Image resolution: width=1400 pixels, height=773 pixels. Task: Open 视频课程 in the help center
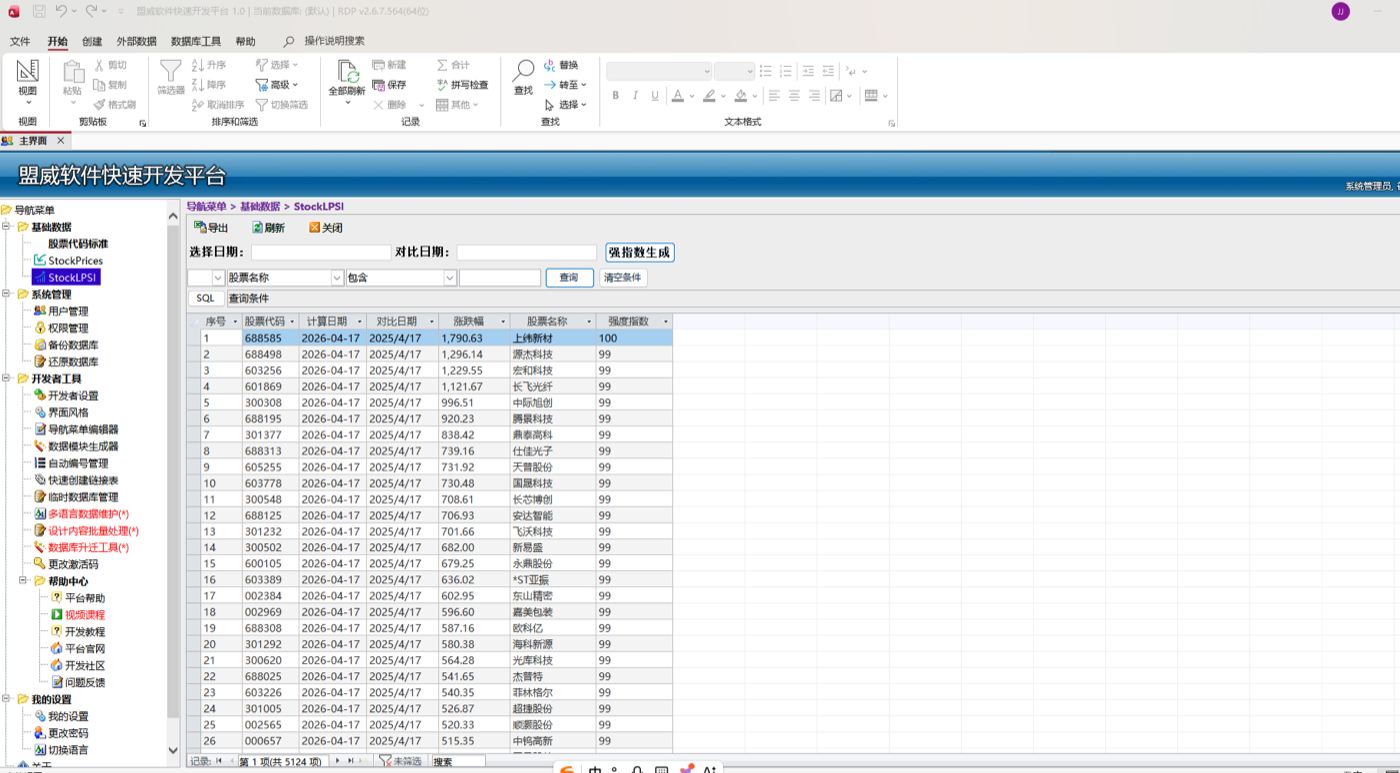(x=85, y=615)
